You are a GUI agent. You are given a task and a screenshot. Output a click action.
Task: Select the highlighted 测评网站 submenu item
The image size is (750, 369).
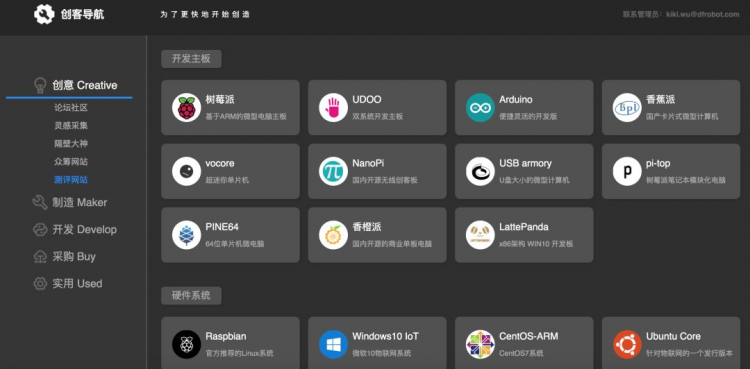(x=71, y=180)
